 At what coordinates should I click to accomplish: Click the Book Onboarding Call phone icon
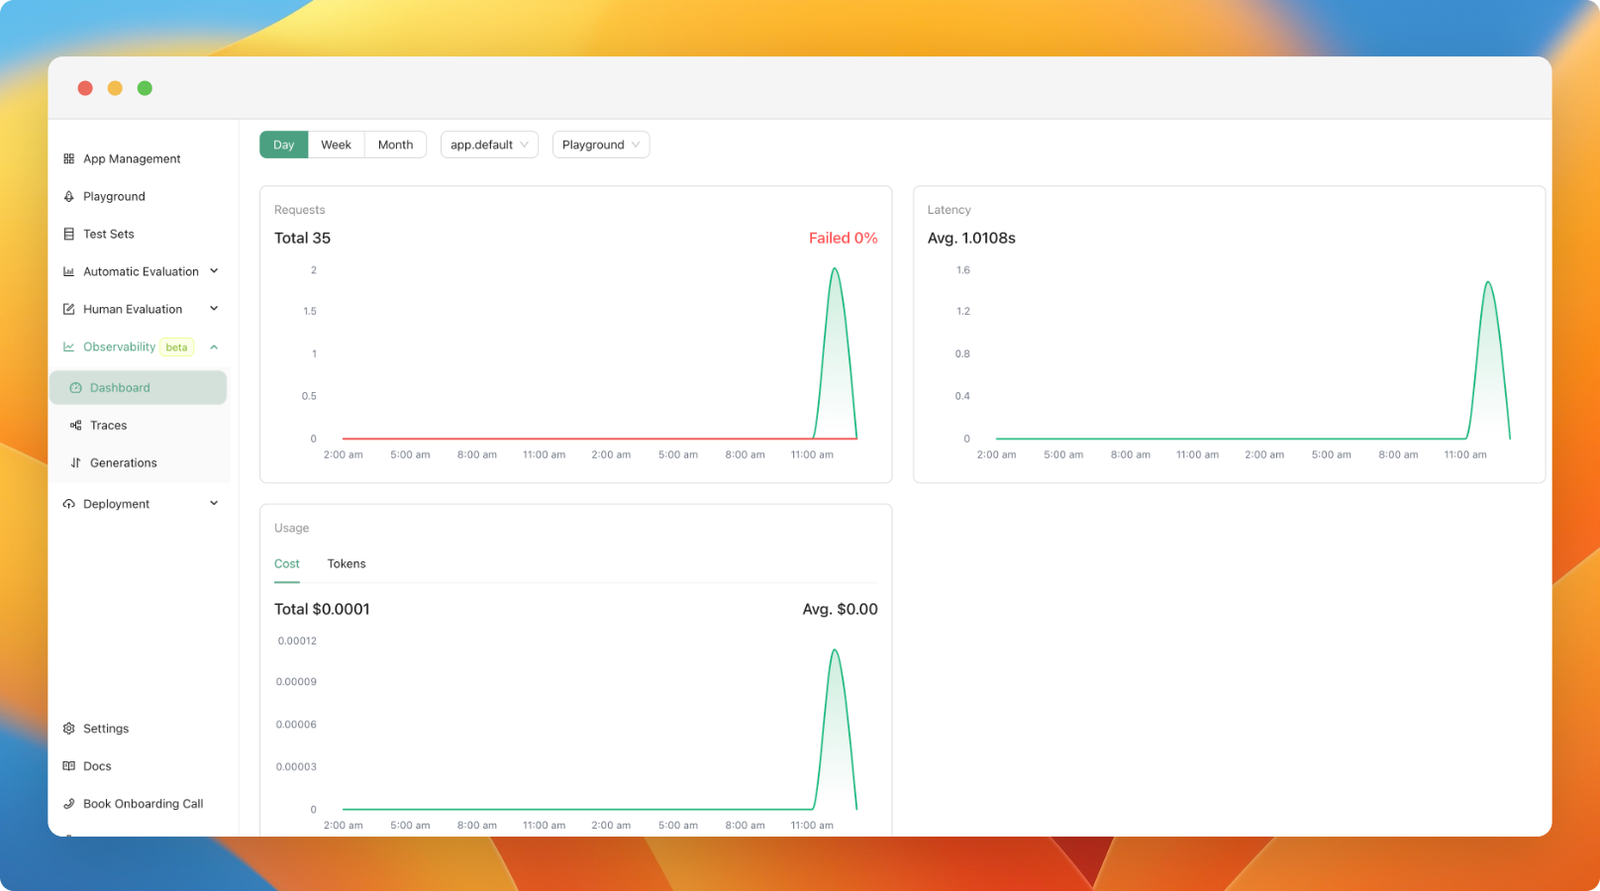pyautogui.click(x=69, y=804)
